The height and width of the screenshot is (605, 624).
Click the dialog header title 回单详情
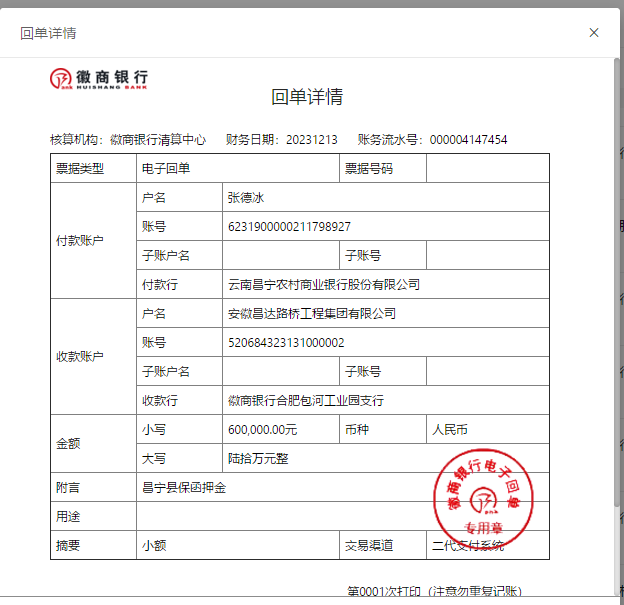(48, 33)
